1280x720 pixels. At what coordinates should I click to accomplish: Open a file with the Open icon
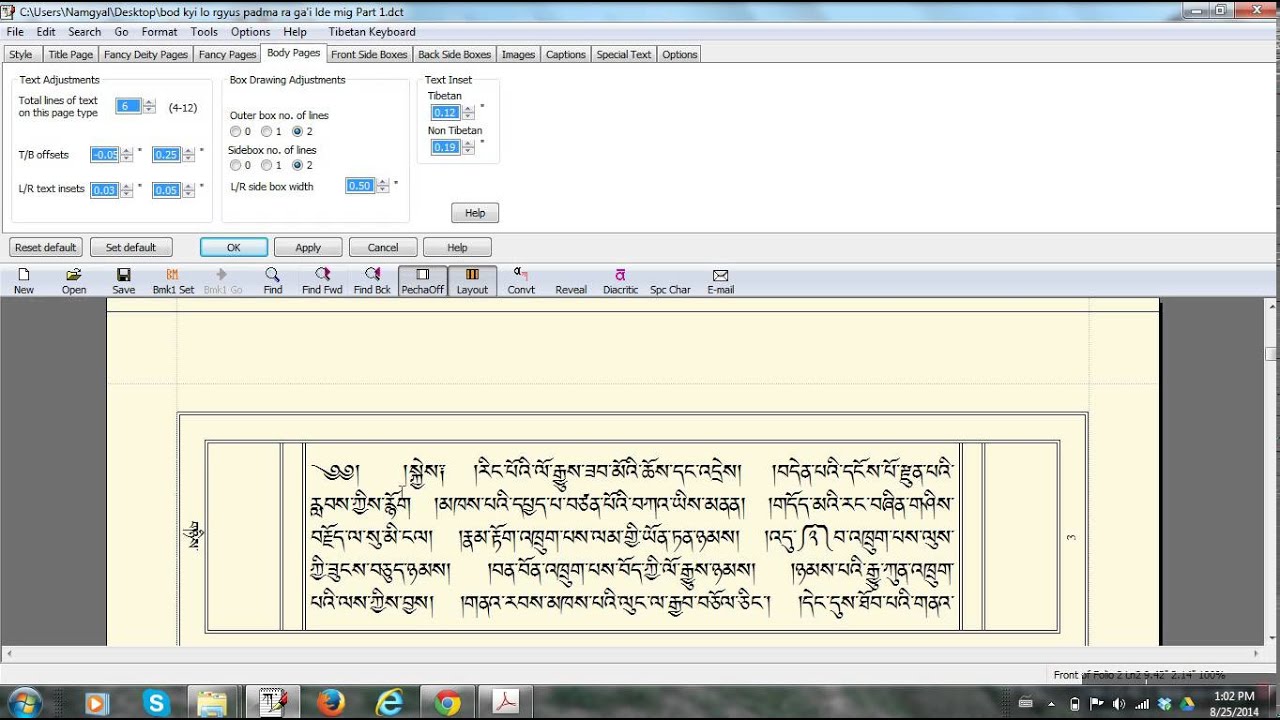tap(74, 281)
